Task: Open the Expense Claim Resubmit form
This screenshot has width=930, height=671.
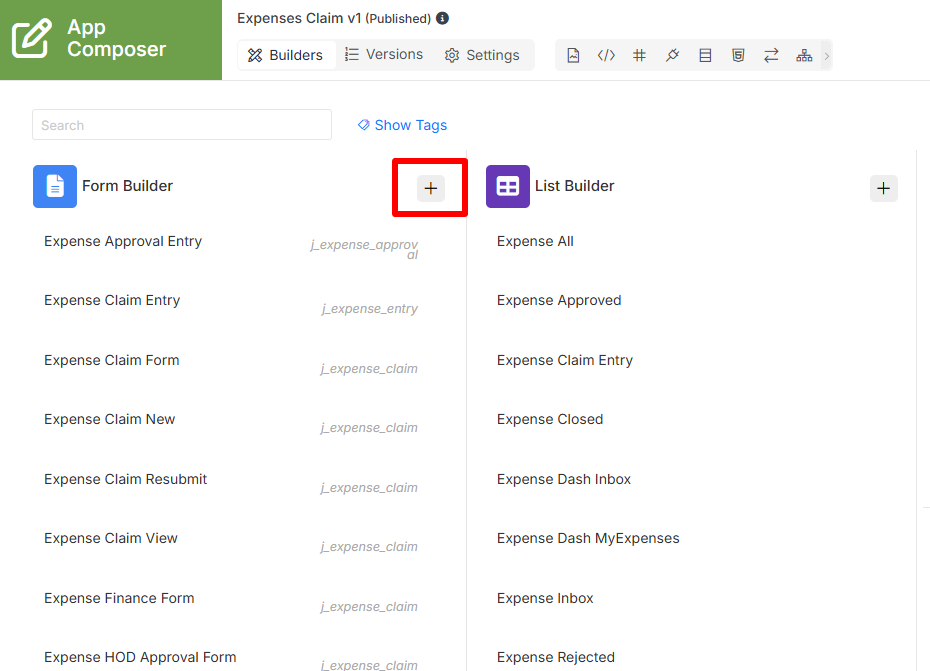Action: 126,479
